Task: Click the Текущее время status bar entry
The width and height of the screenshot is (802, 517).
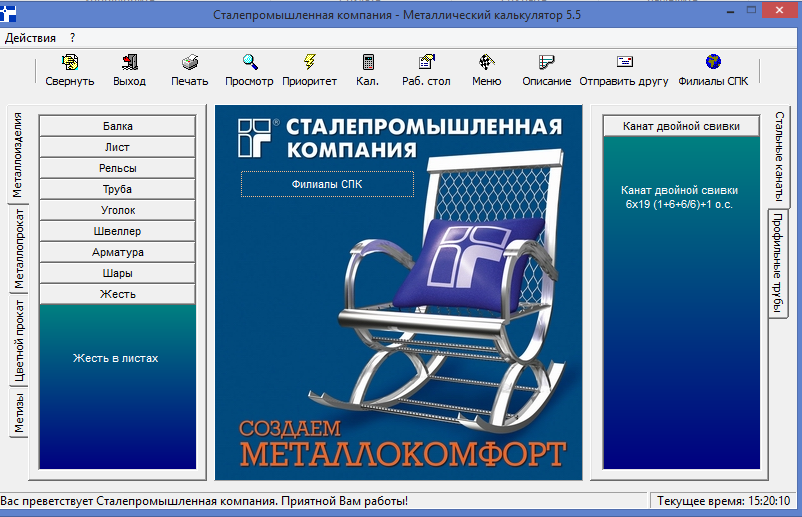Action: pos(723,501)
